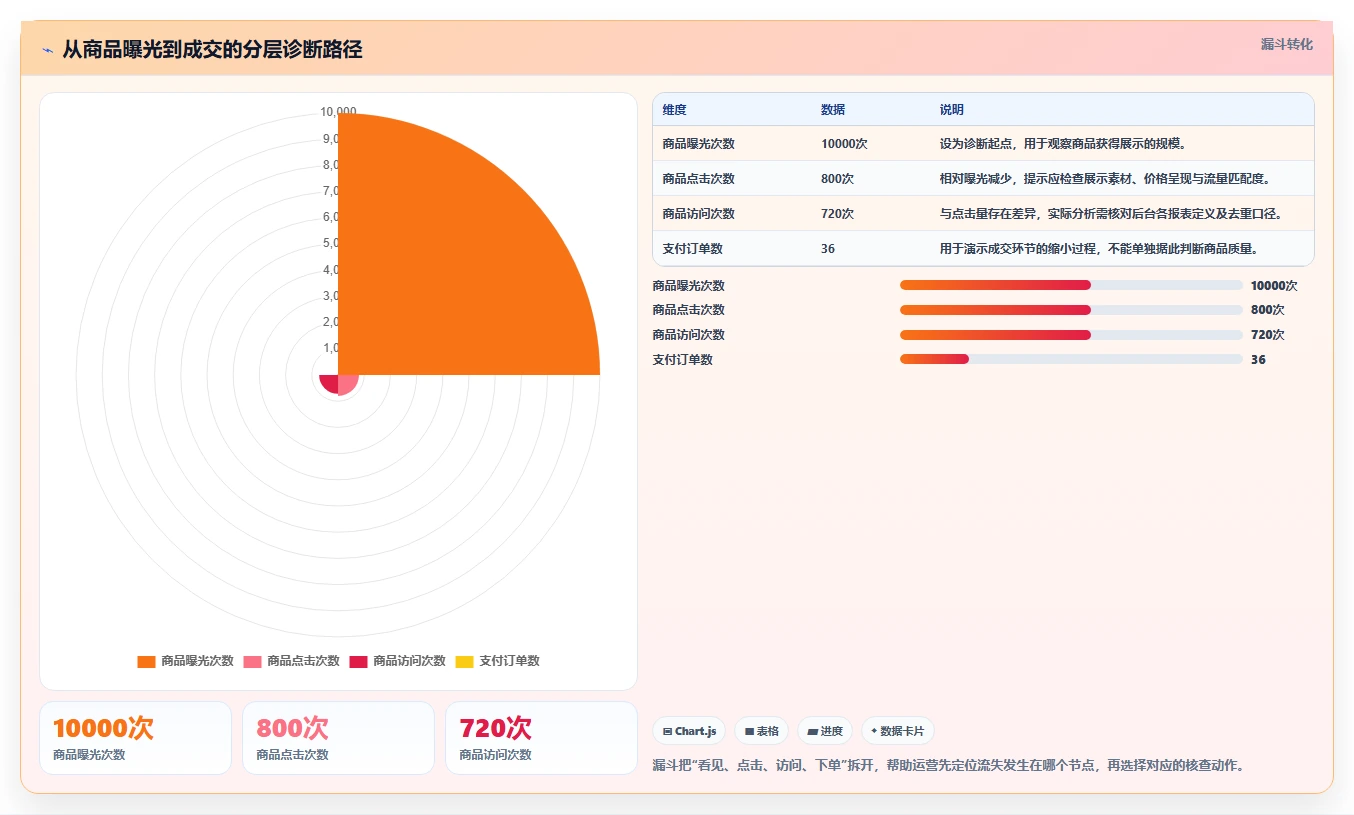Click the 说明 column header
Viewport: 1354px width, 815px height.
tap(951, 110)
